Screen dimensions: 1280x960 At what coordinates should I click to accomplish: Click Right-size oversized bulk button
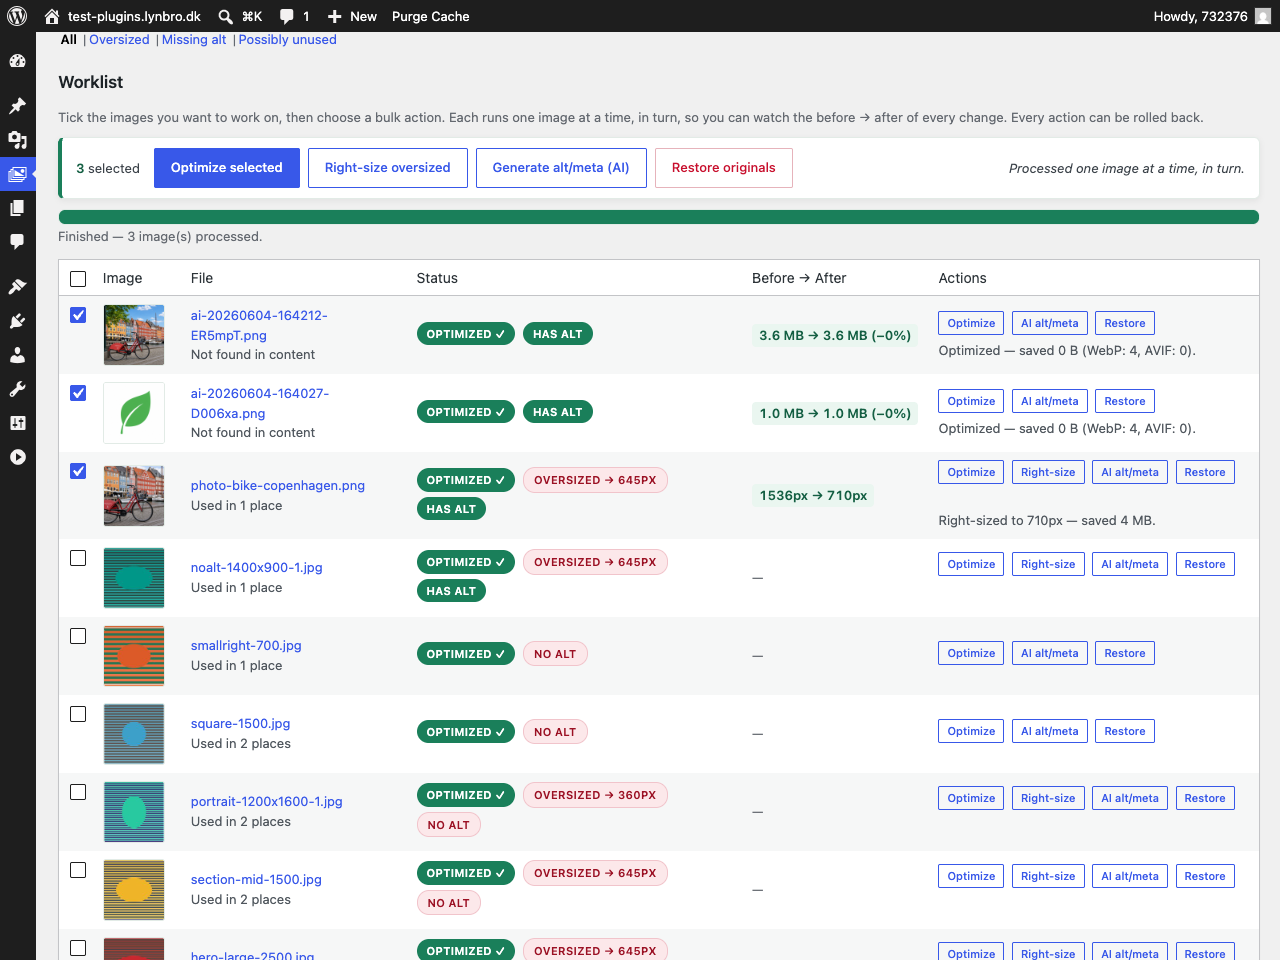coord(387,168)
